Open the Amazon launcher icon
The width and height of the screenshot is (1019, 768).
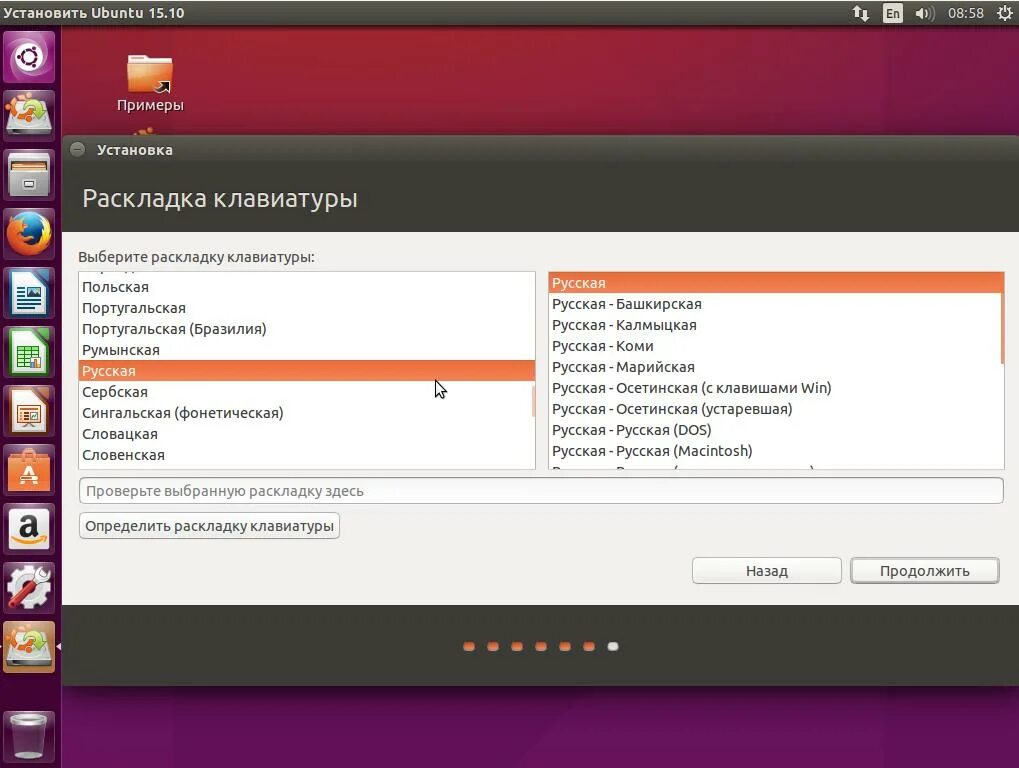coord(29,529)
